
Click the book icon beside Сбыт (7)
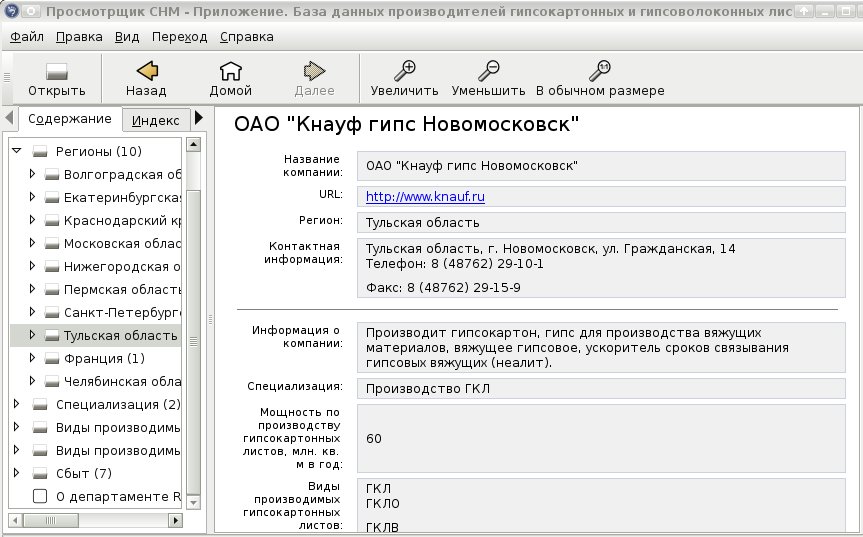pos(40,474)
